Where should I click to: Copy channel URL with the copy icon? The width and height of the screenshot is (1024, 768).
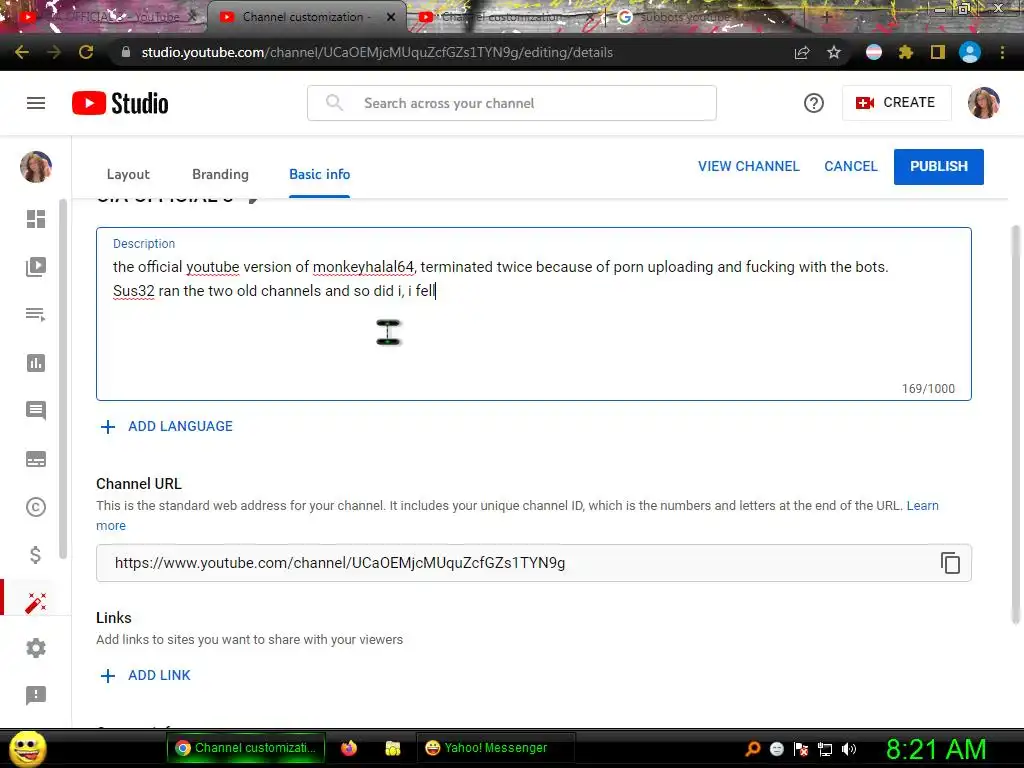tap(950, 563)
